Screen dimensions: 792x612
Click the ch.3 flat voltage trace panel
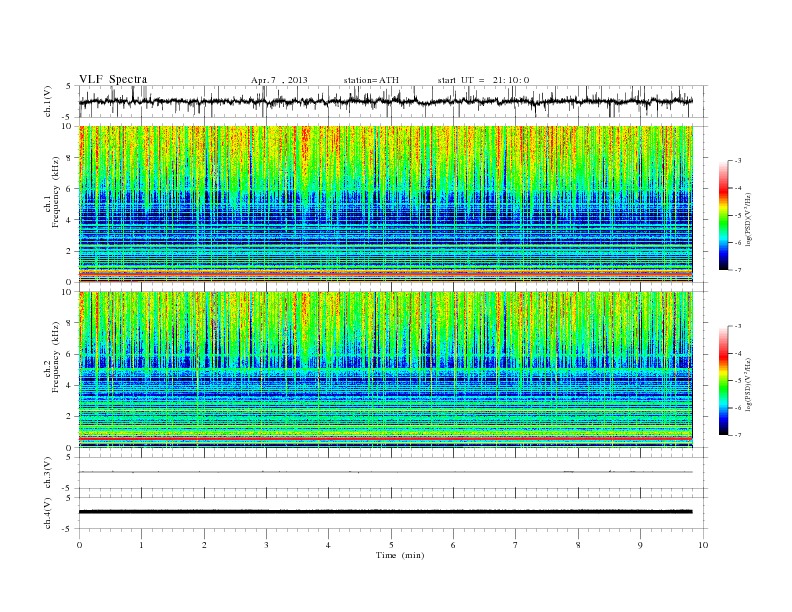click(x=393, y=473)
